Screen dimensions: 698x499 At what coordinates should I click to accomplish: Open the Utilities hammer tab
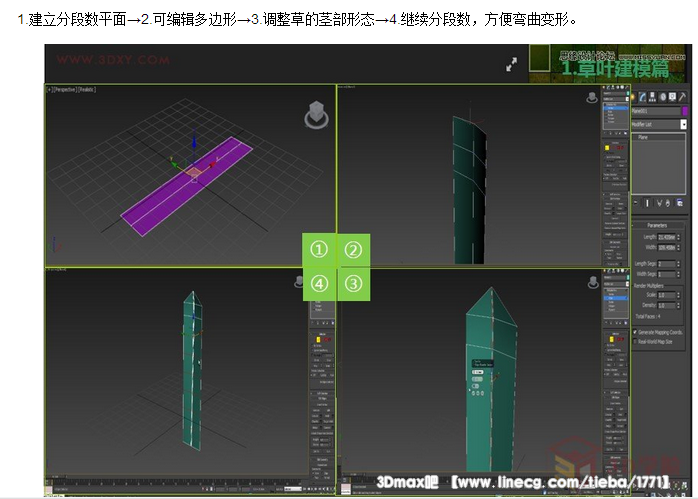pos(682,97)
